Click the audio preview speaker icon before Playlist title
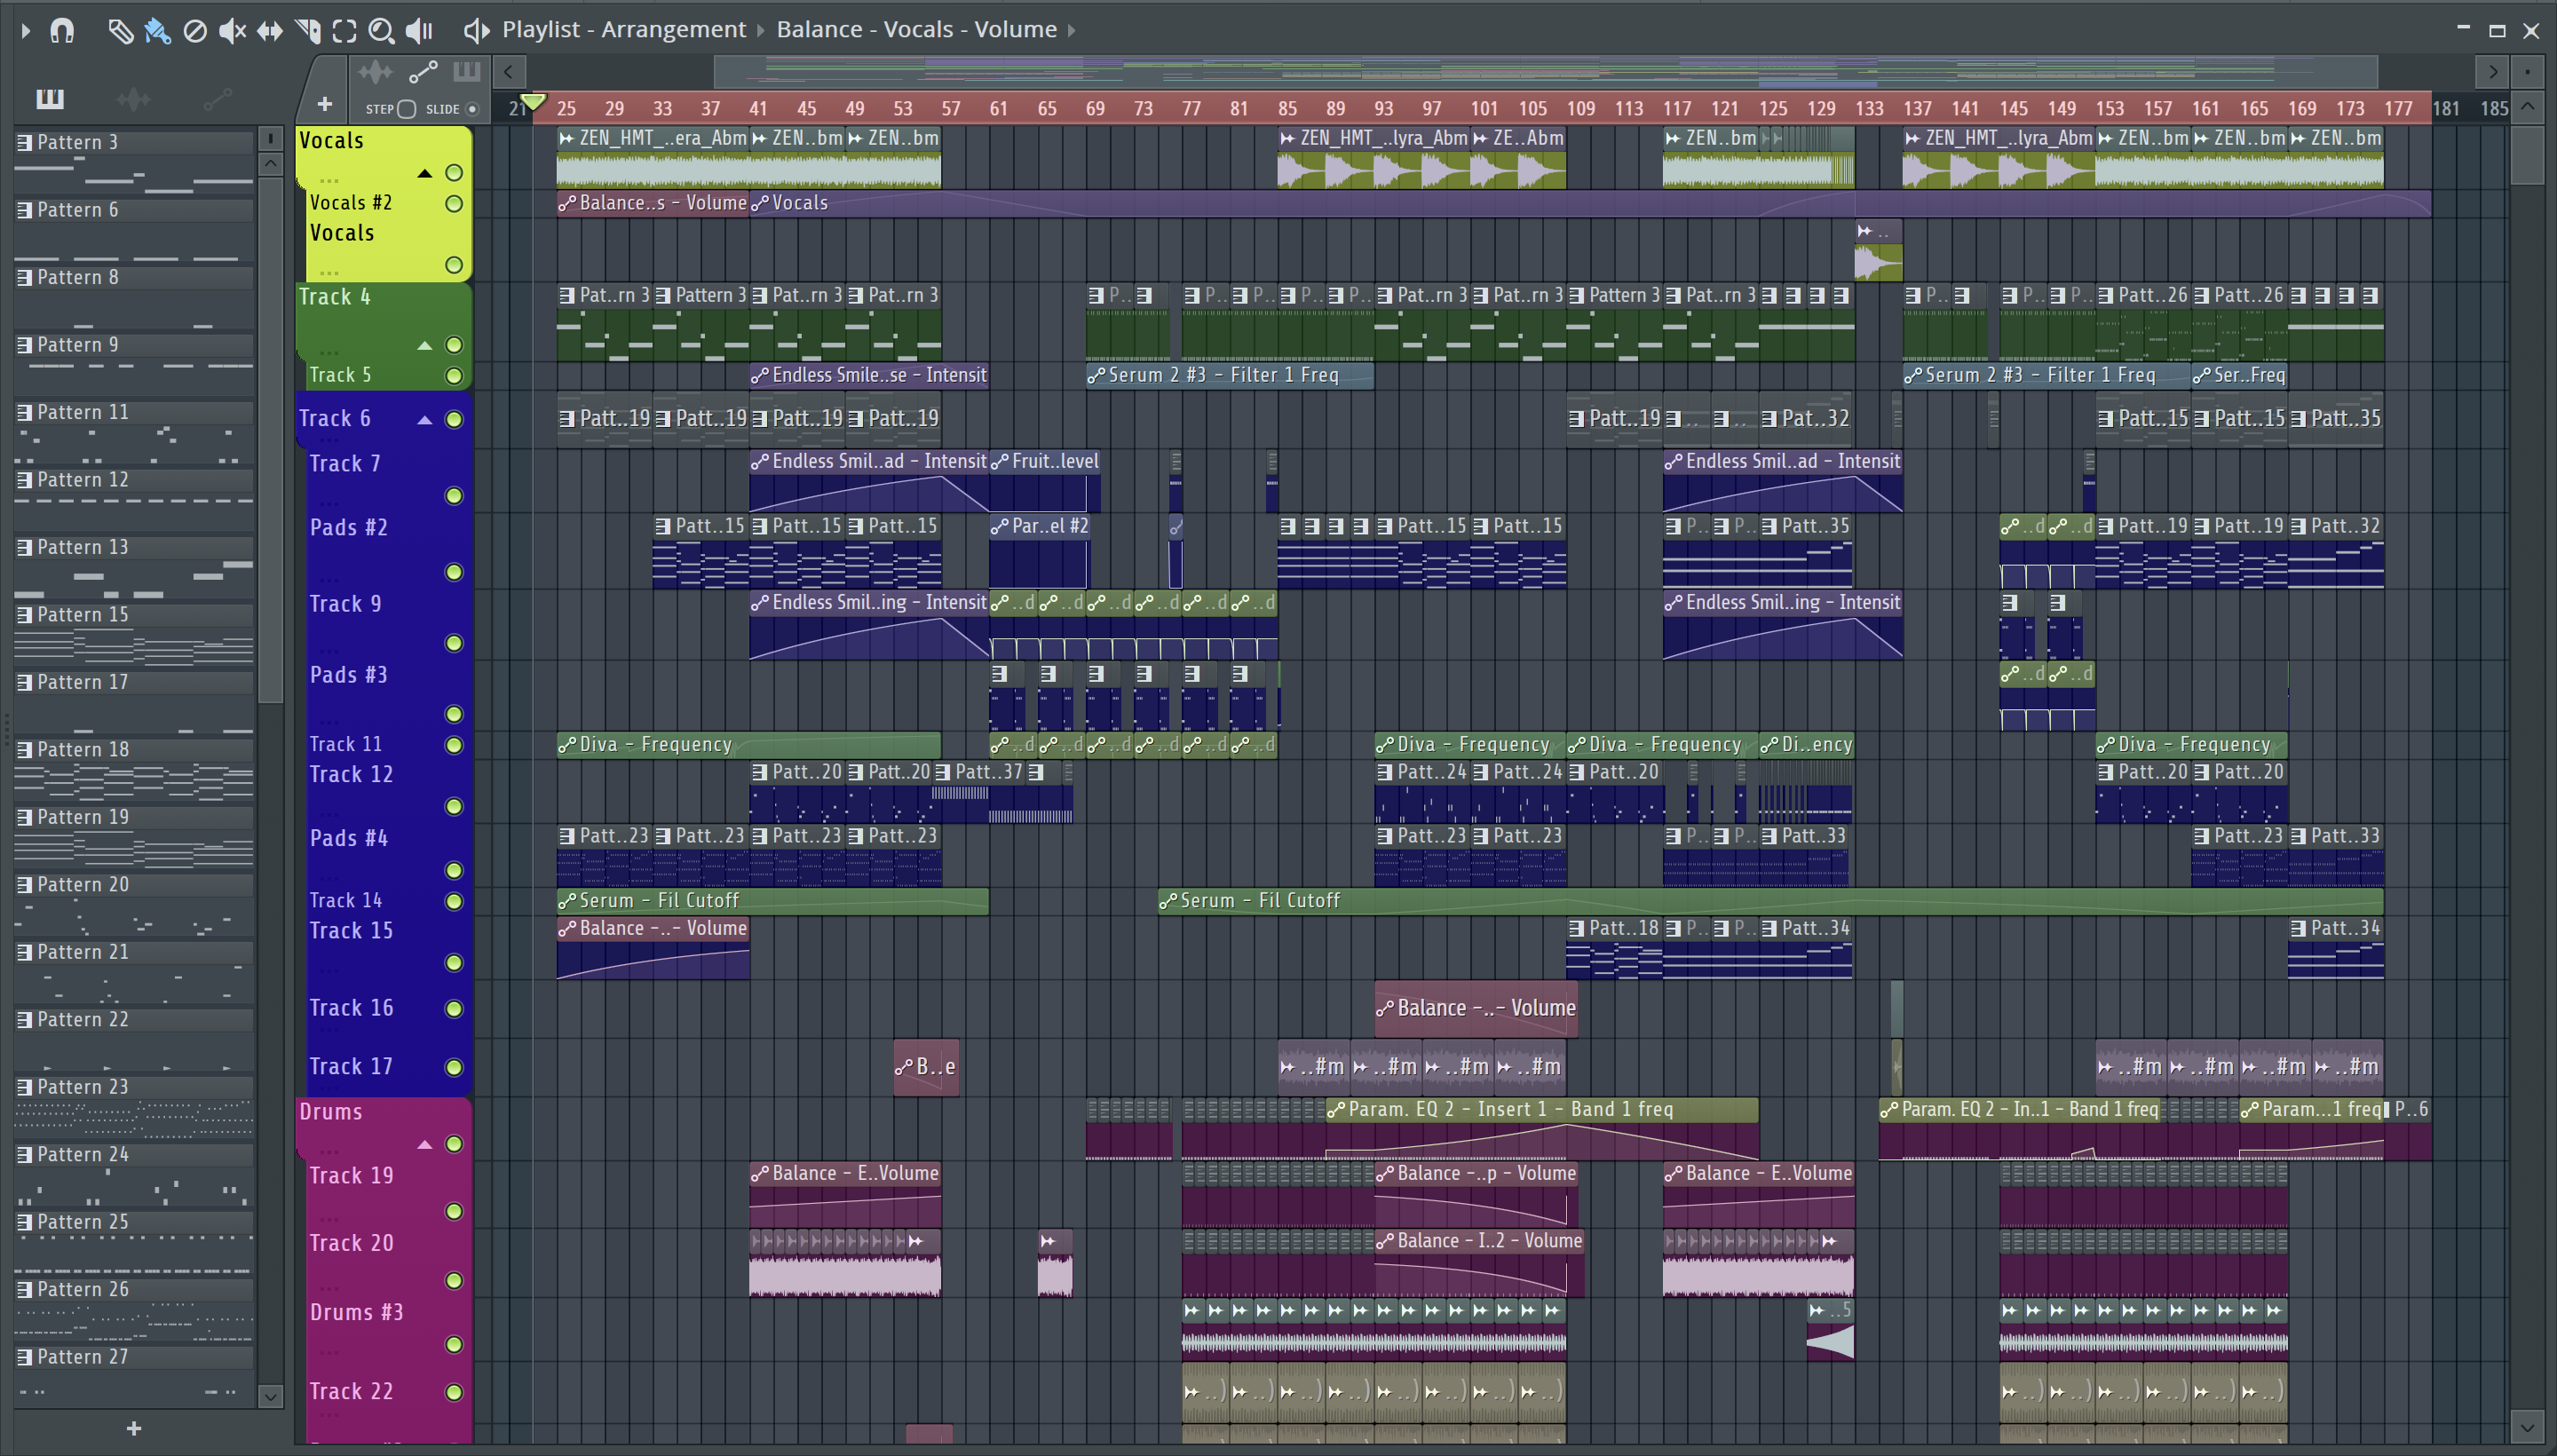 pos(476,31)
